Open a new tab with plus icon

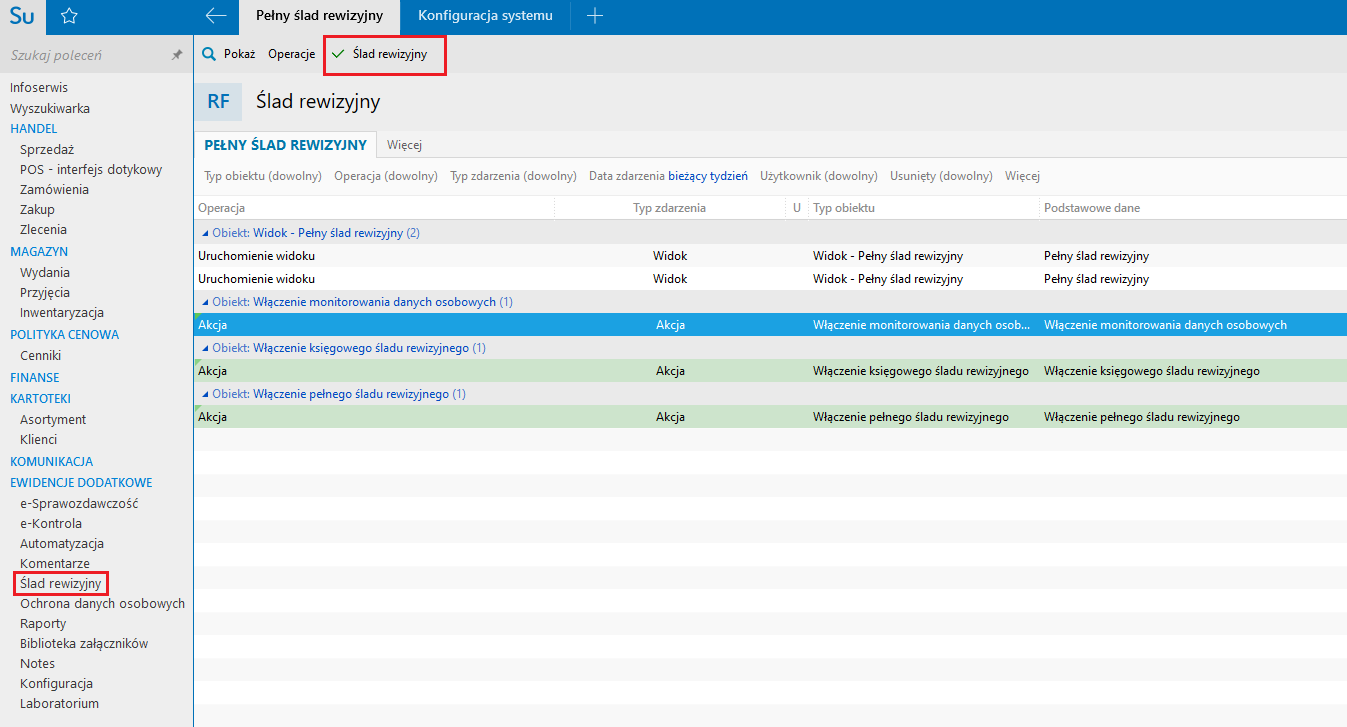click(x=595, y=16)
